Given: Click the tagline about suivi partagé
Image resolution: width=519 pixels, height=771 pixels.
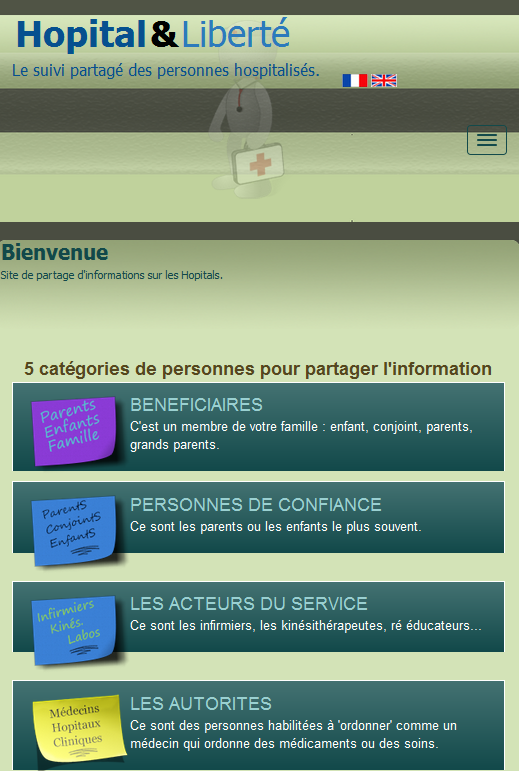Looking at the screenshot, I should (166, 70).
